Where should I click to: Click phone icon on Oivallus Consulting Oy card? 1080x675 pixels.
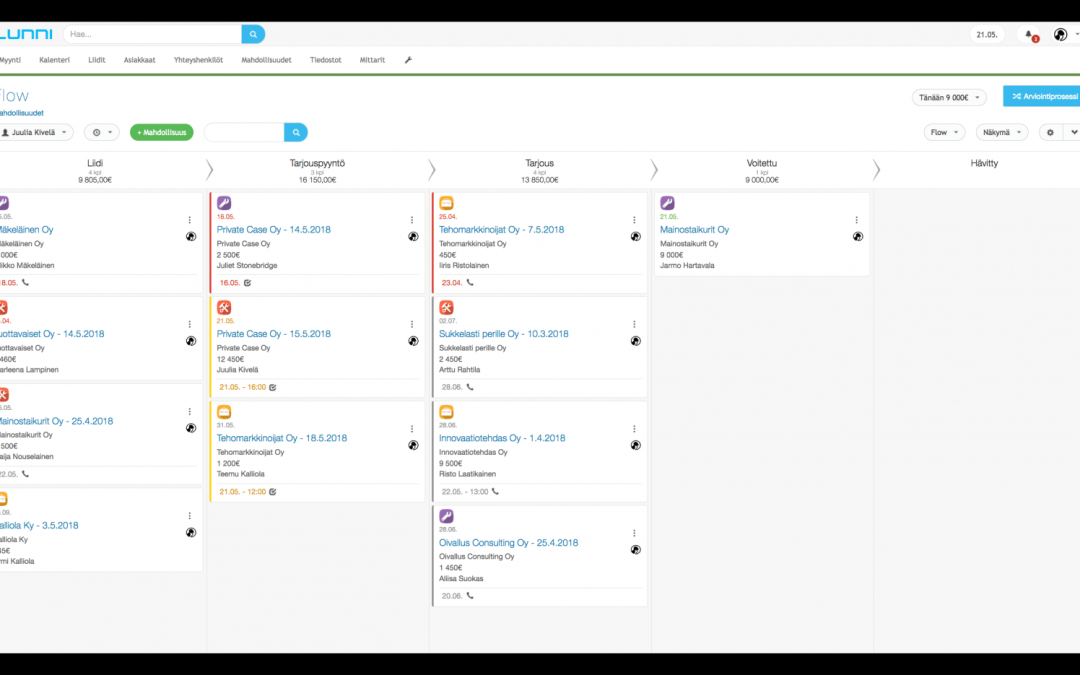click(x=470, y=596)
